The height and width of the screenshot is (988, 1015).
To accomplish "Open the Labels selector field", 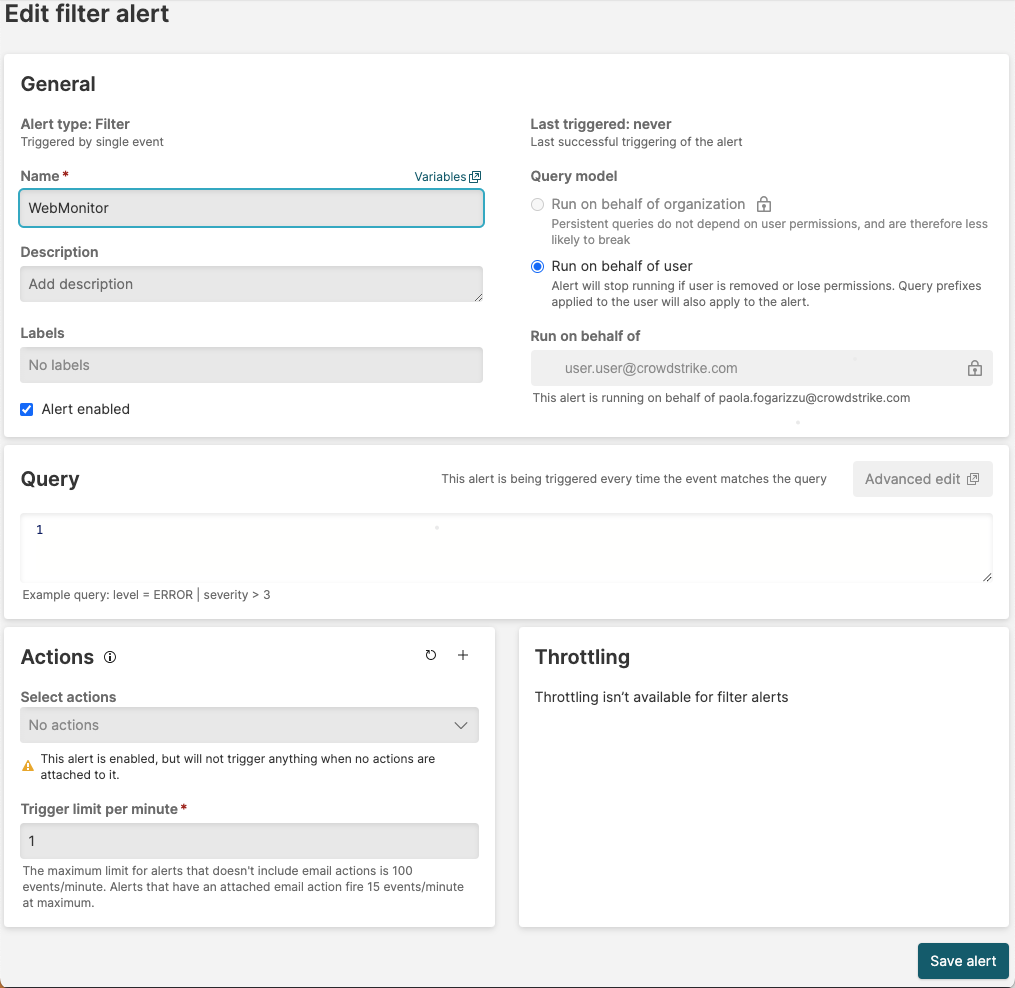I will tap(251, 365).
